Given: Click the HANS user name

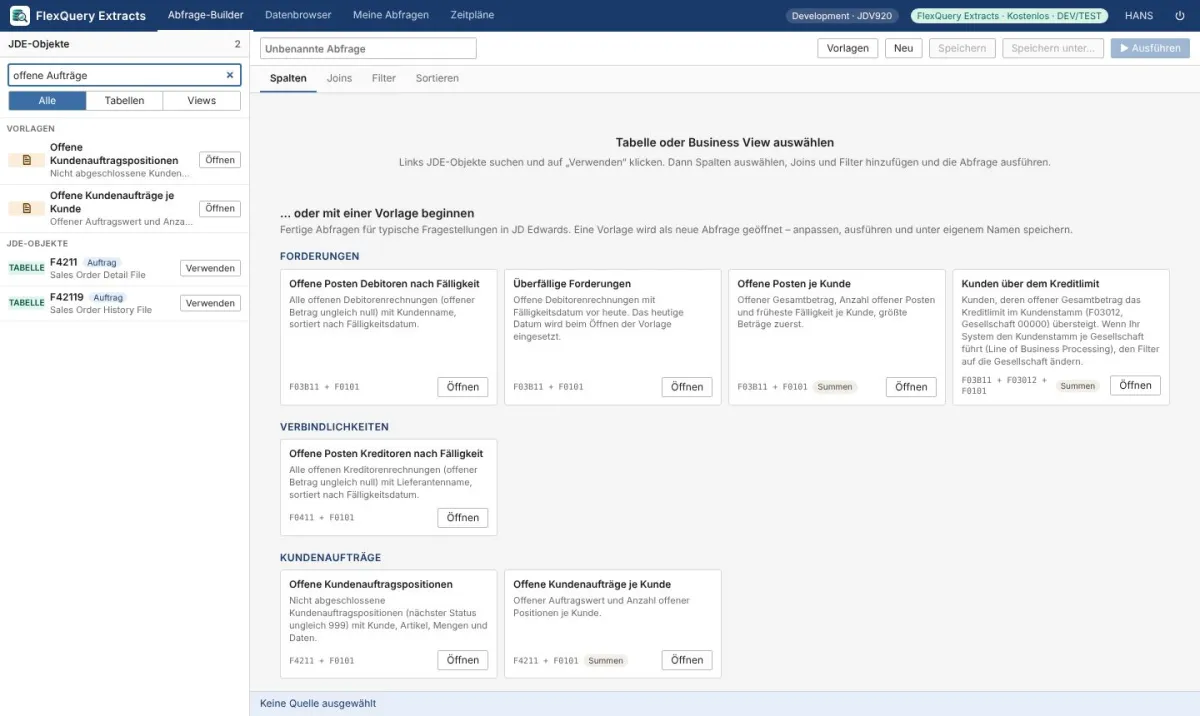Looking at the screenshot, I should [x=1139, y=16].
